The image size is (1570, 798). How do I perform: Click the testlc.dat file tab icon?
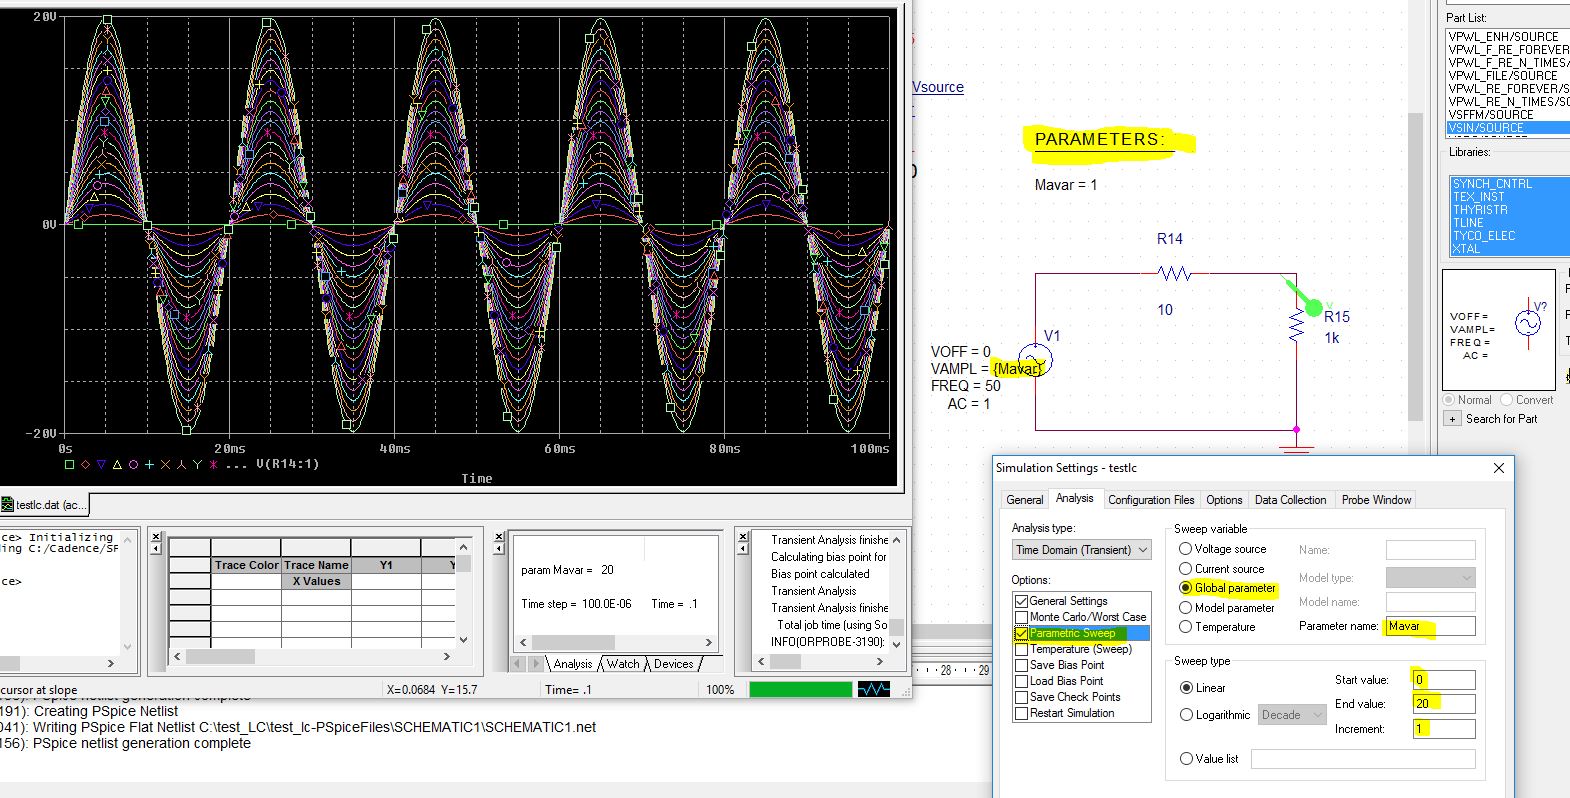(x=7, y=505)
